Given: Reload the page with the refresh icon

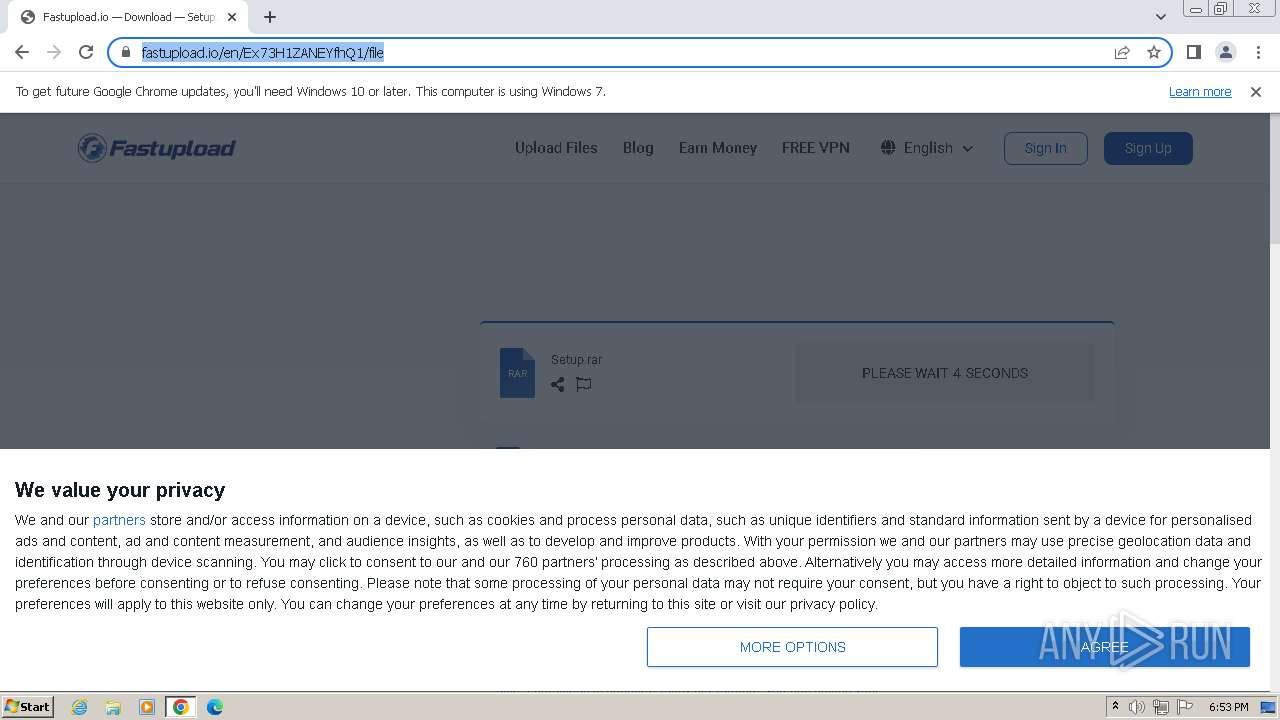Looking at the screenshot, I should coord(86,52).
